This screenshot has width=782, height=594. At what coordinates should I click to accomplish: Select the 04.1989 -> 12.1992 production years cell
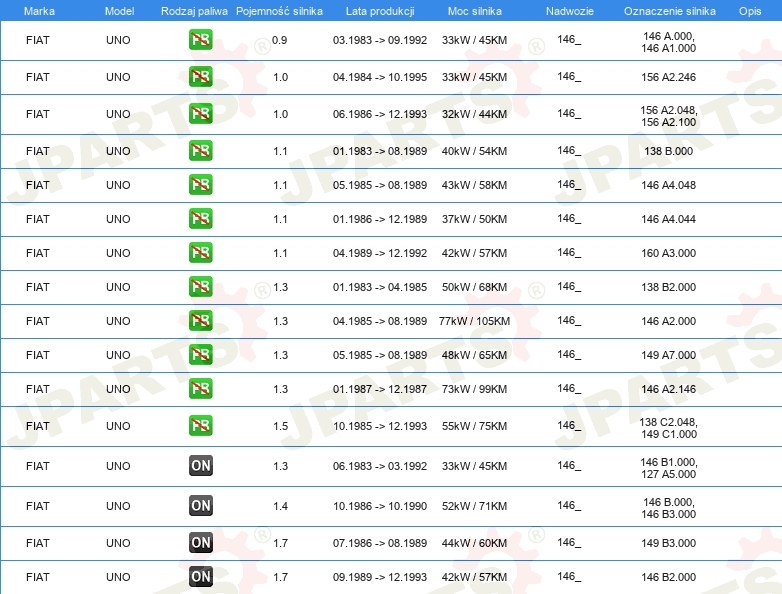(380, 253)
